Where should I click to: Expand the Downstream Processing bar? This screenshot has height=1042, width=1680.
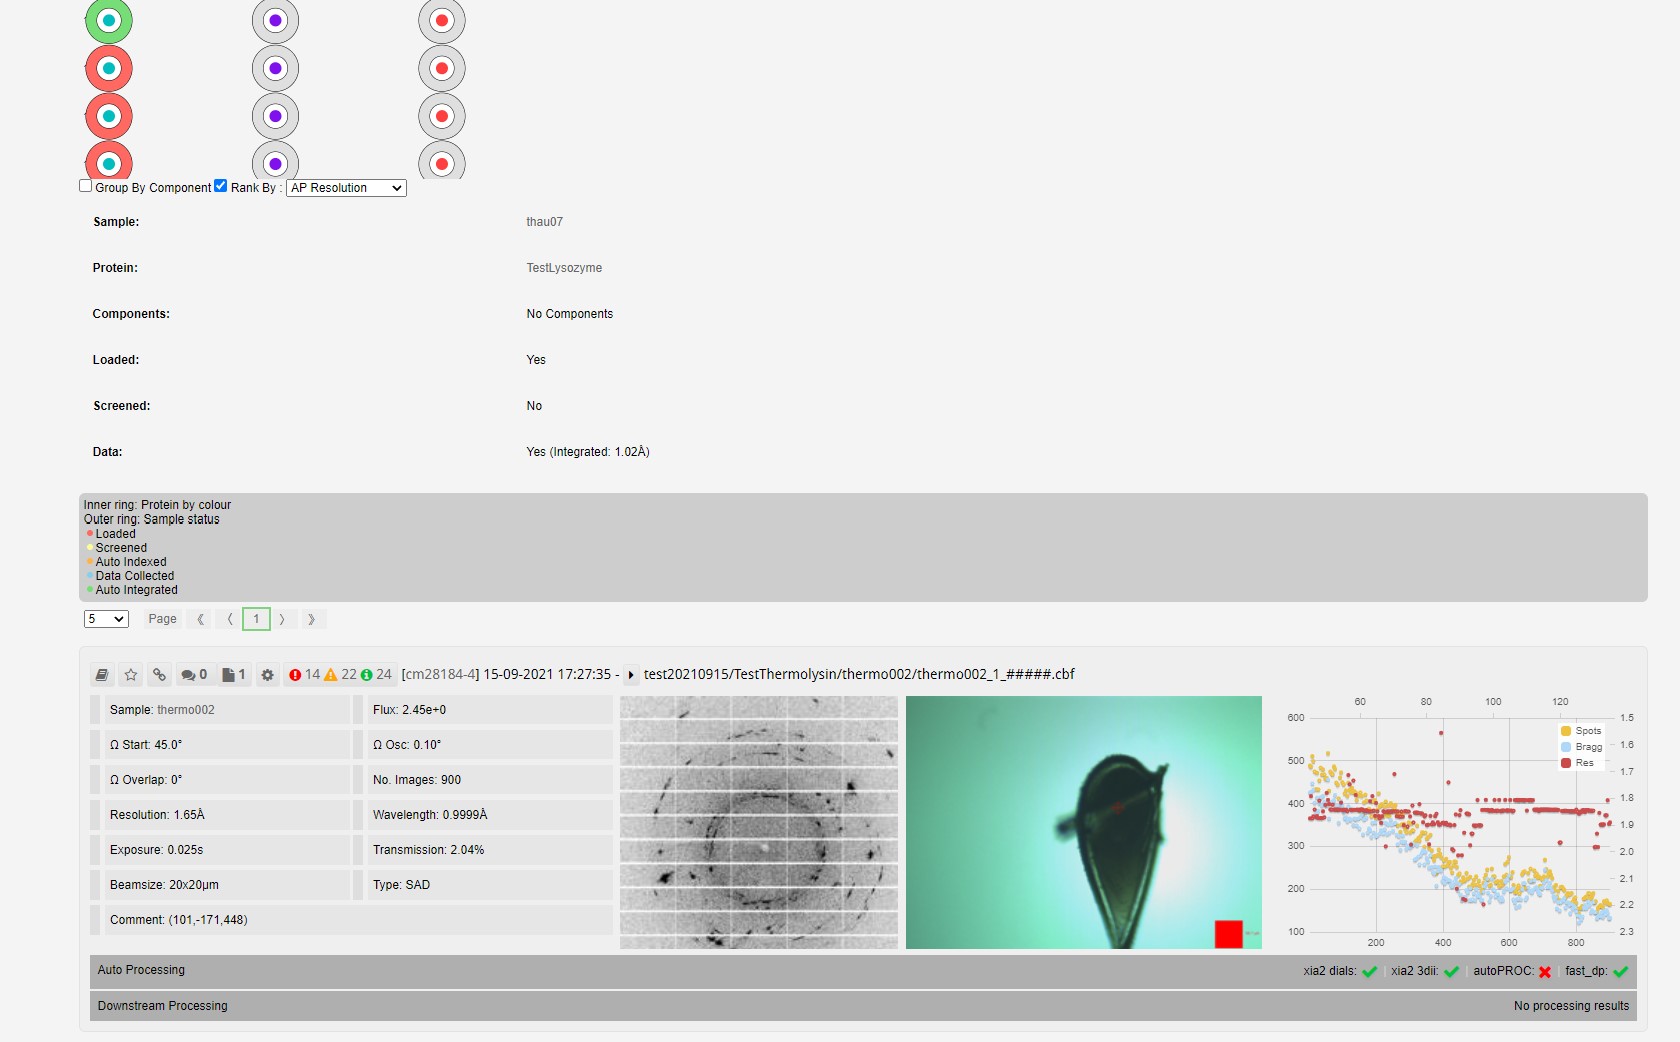163,1006
